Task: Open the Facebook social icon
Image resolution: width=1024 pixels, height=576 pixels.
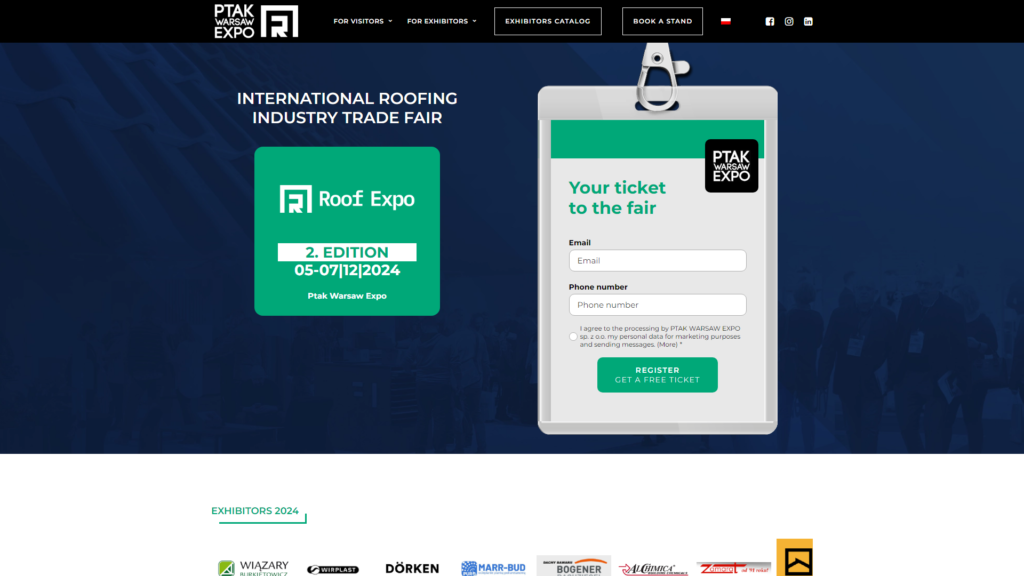Action: coord(770,22)
